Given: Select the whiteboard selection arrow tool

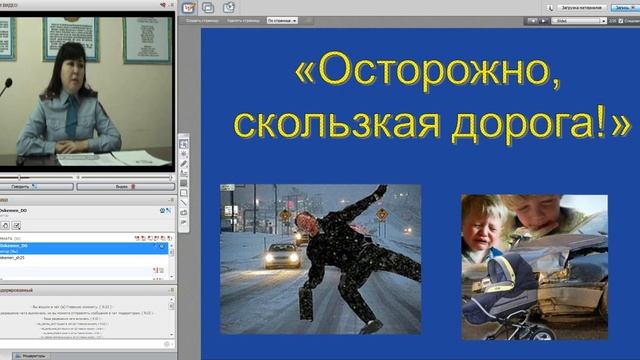Looking at the screenshot, I should (184, 144).
